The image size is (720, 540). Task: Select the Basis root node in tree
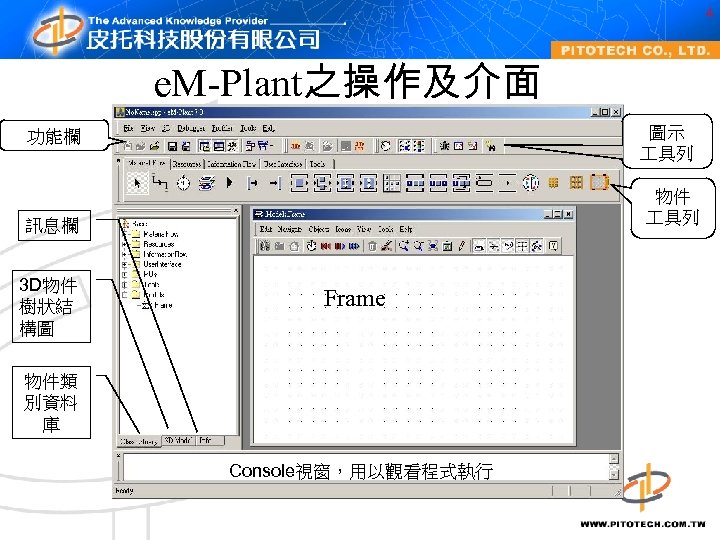[140, 224]
